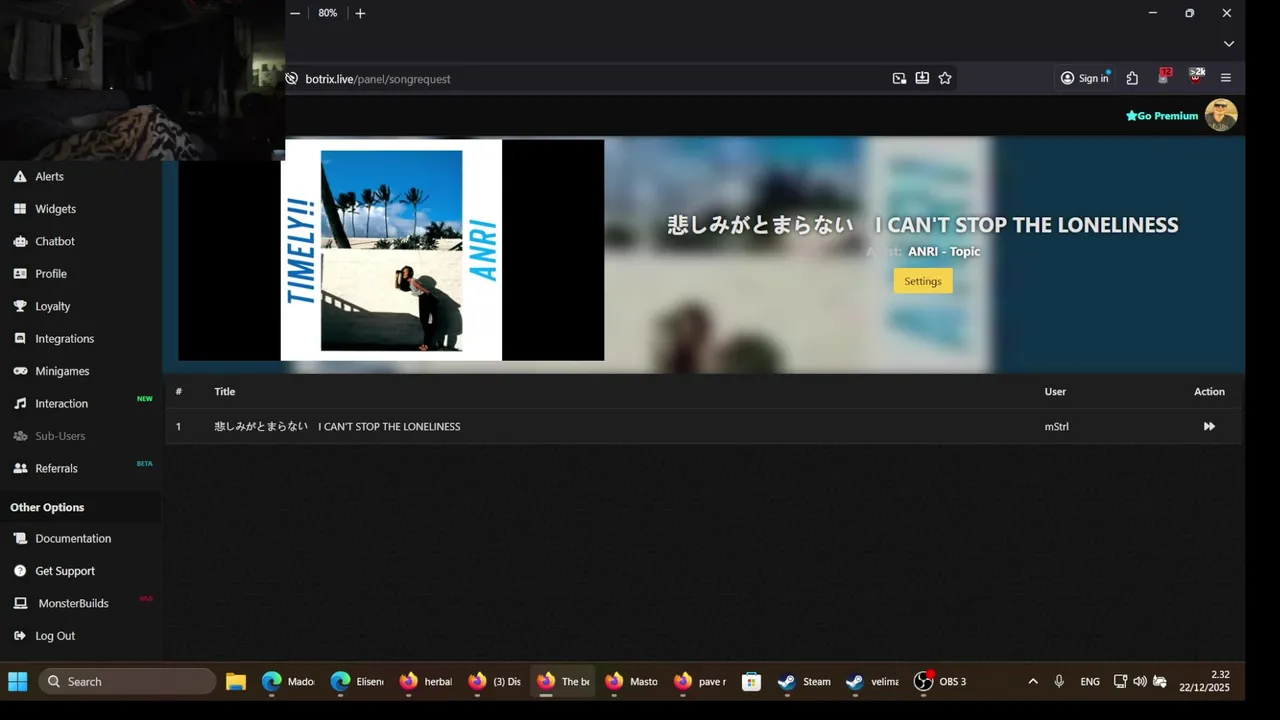The height and width of the screenshot is (720, 1280).
Task: Click the Referrals users icon
Action: tap(20, 468)
